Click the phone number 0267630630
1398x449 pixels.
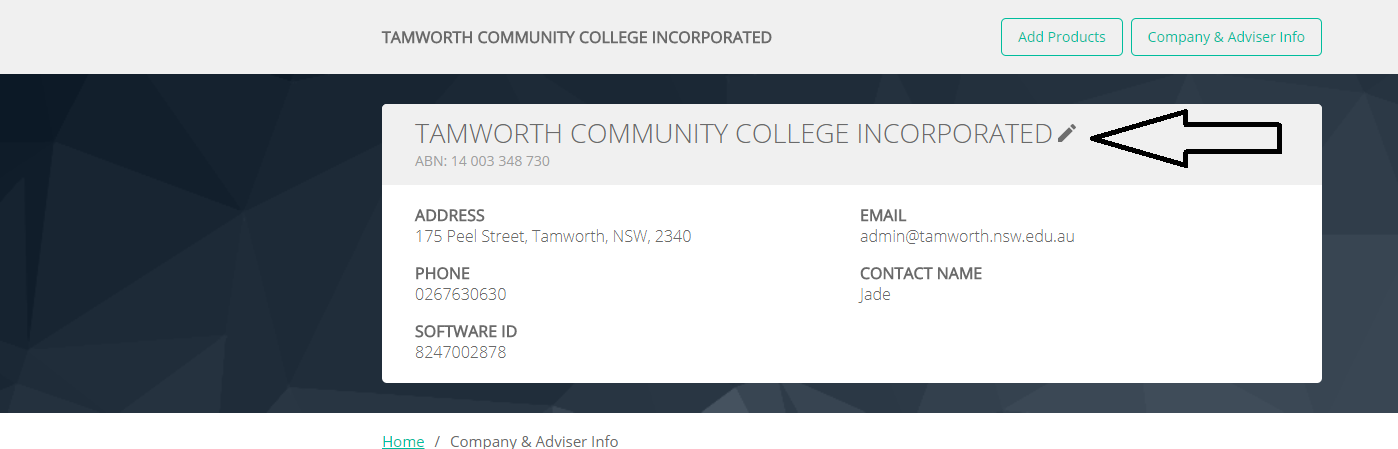[461, 295]
